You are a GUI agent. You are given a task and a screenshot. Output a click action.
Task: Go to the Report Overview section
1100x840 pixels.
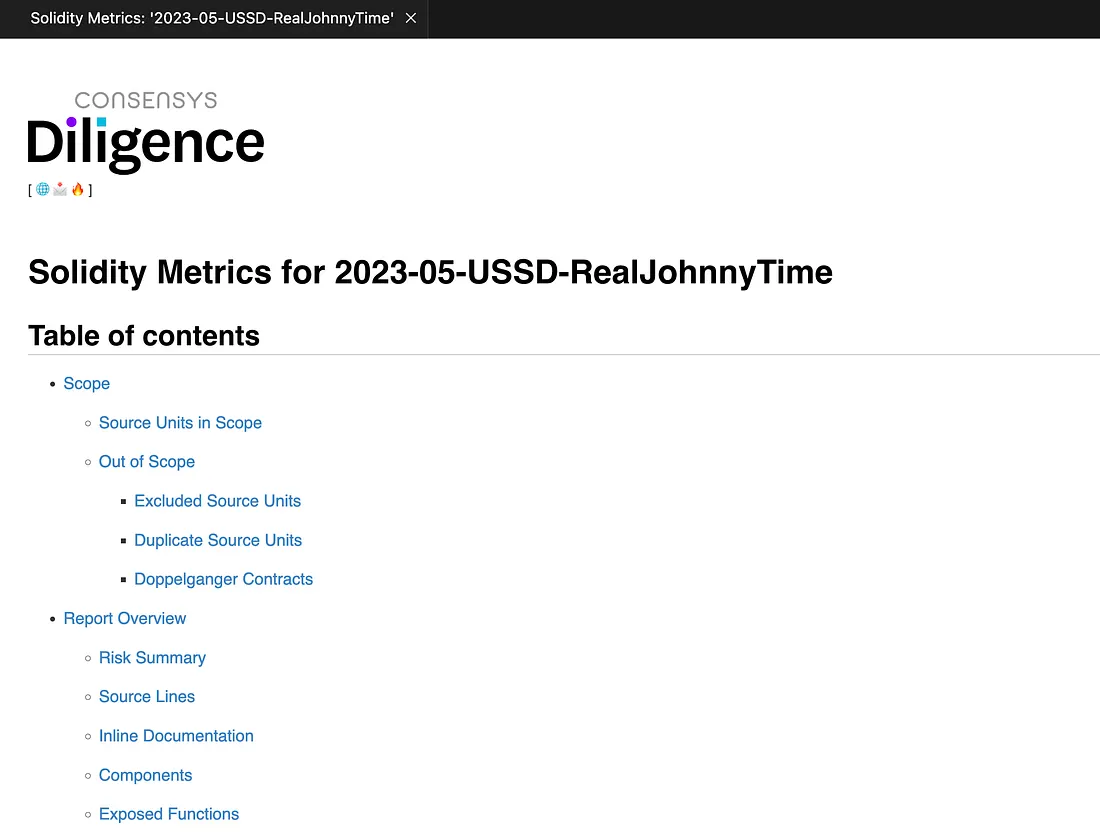(x=124, y=618)
